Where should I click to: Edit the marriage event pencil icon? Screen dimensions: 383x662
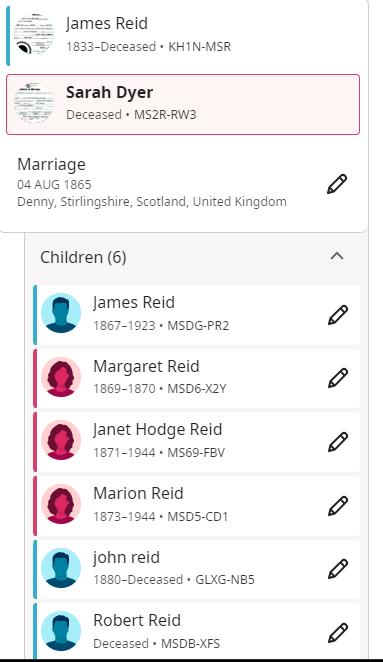point(337,184)
